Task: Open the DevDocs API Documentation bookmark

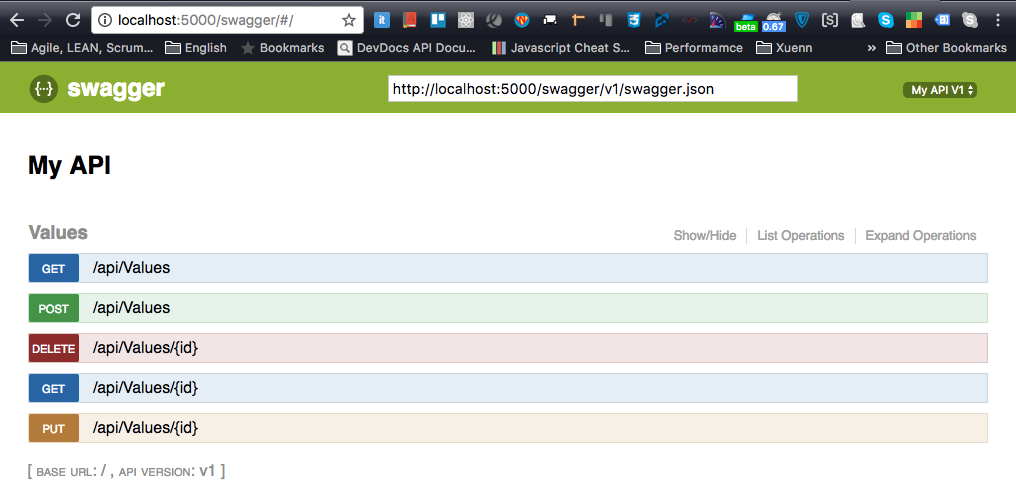Action: tap(410, 47)
